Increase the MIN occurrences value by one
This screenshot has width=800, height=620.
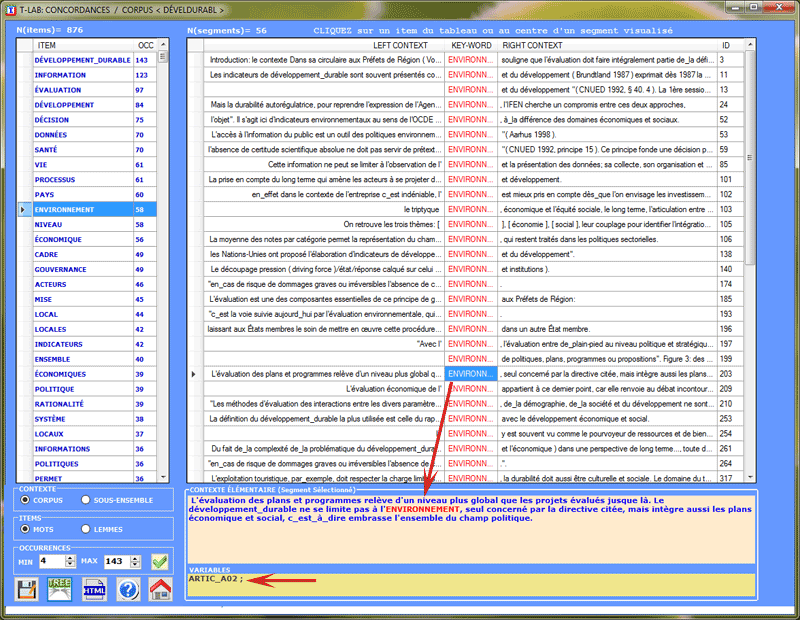pyautogui.click(x=71, y=558)
